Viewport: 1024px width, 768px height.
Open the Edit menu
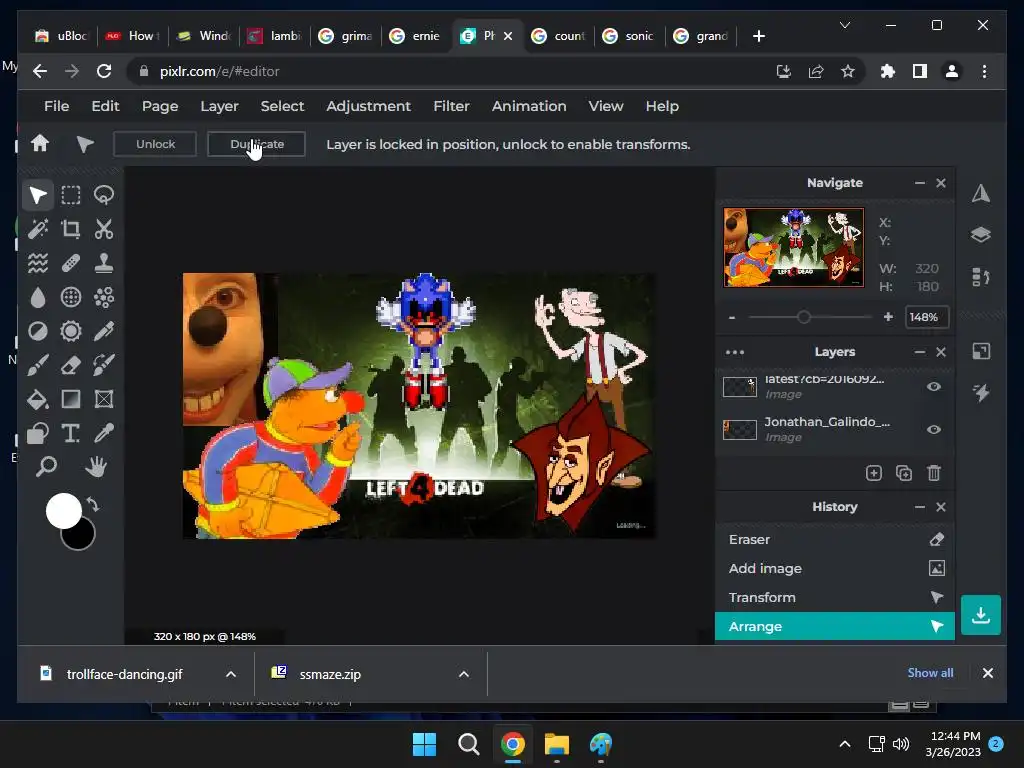tap(105, 106)
